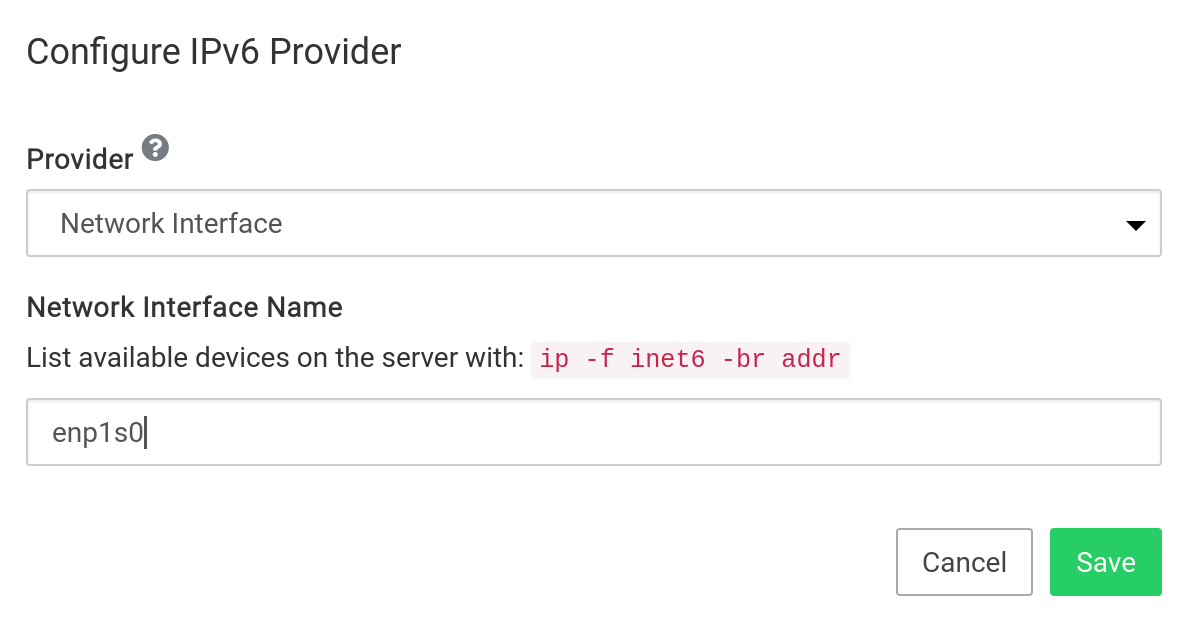Click the "ip" command at snippet start

pos(552,359)
